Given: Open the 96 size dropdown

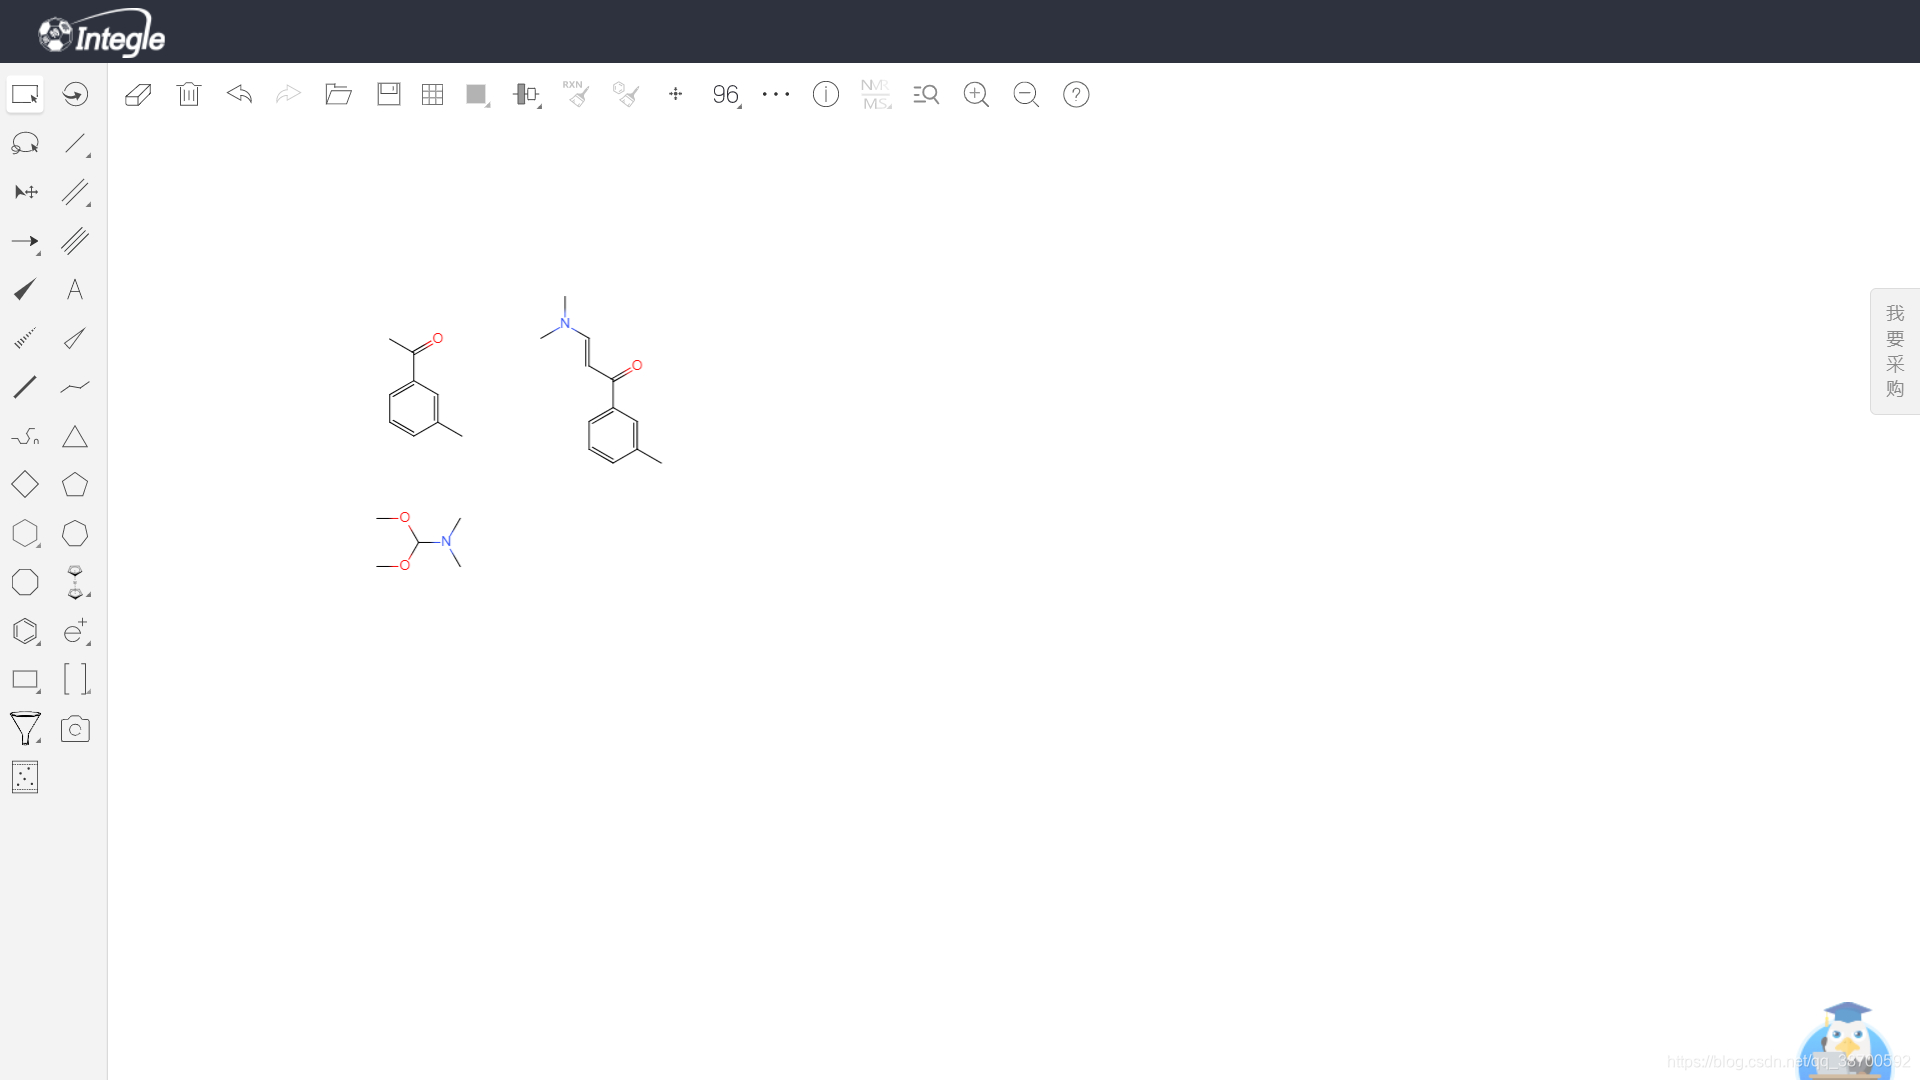Looking at the screenshot, I should pyautogui.click(x=727, y=95).
